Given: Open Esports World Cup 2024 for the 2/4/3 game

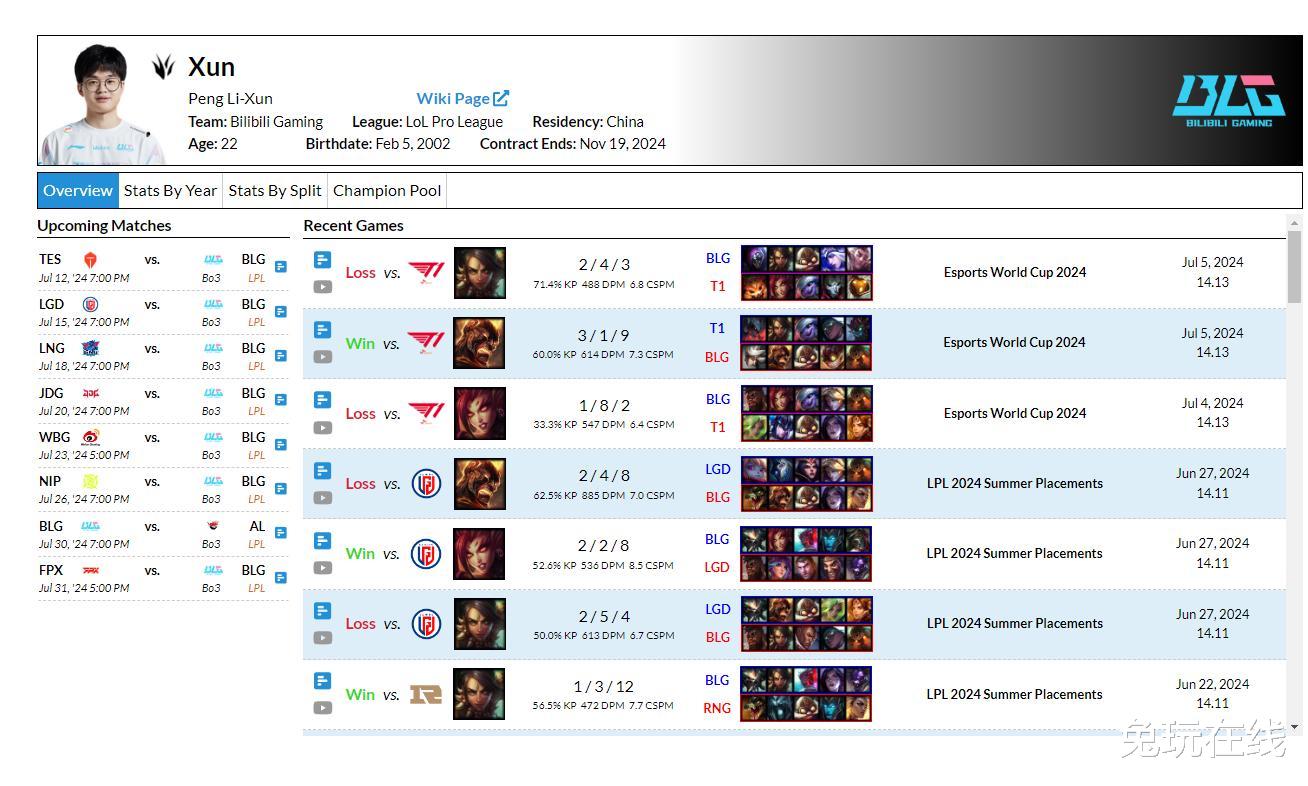Looking at the screenshot, I should click(1014, 272).
